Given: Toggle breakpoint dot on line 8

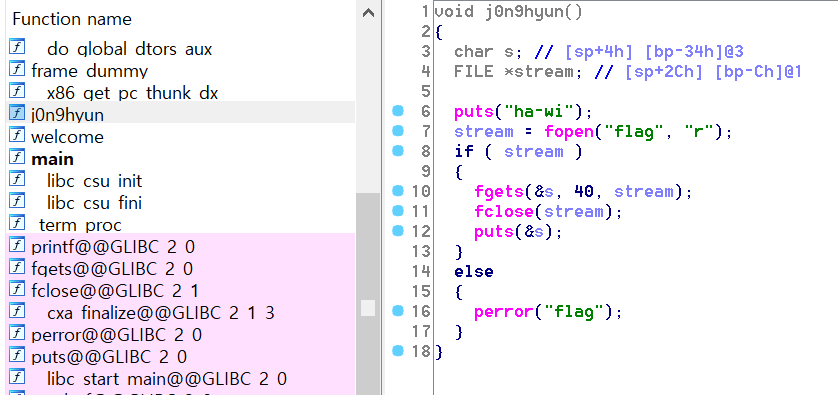Looking at the screenshot, I should tap(398, 151).
